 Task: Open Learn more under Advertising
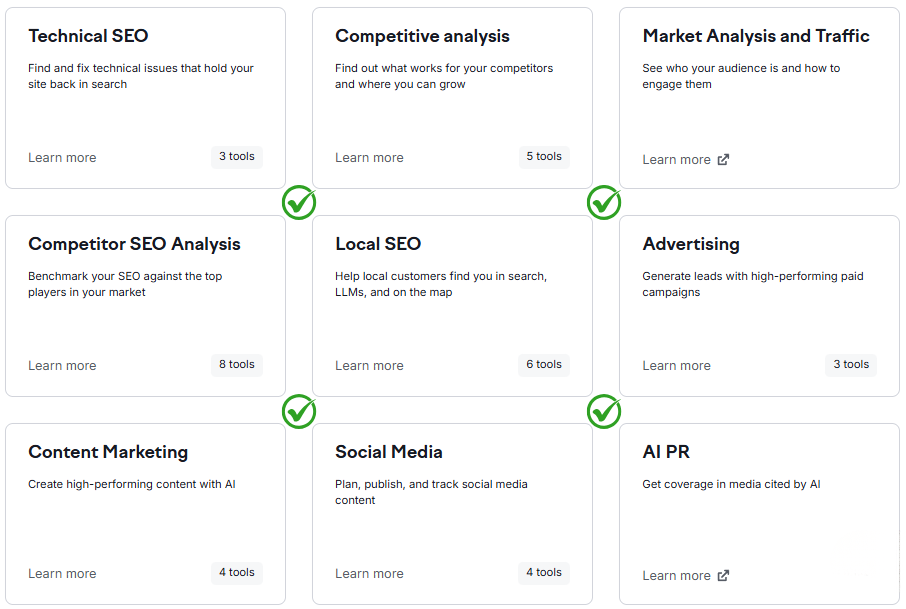tap(676, 365)
